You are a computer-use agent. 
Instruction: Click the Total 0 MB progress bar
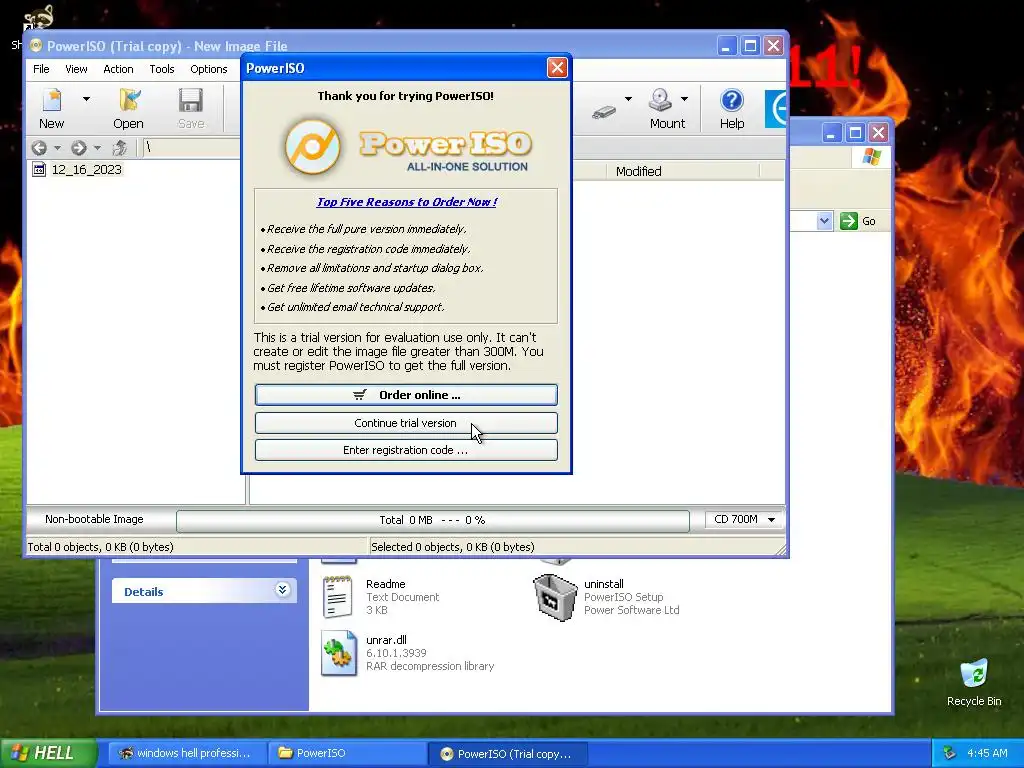[432, 520]
